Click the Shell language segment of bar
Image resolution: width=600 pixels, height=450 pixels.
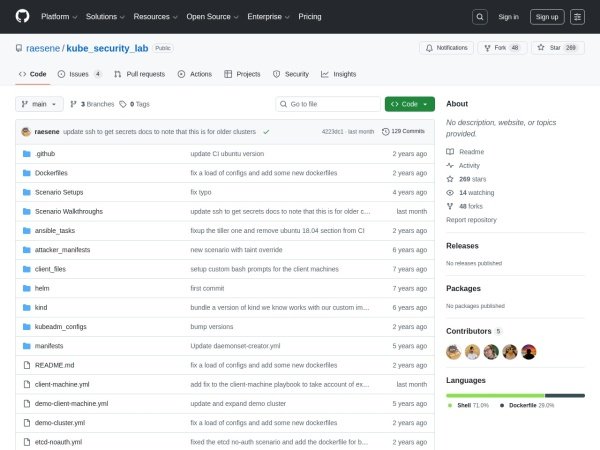[x=495, y=396]
